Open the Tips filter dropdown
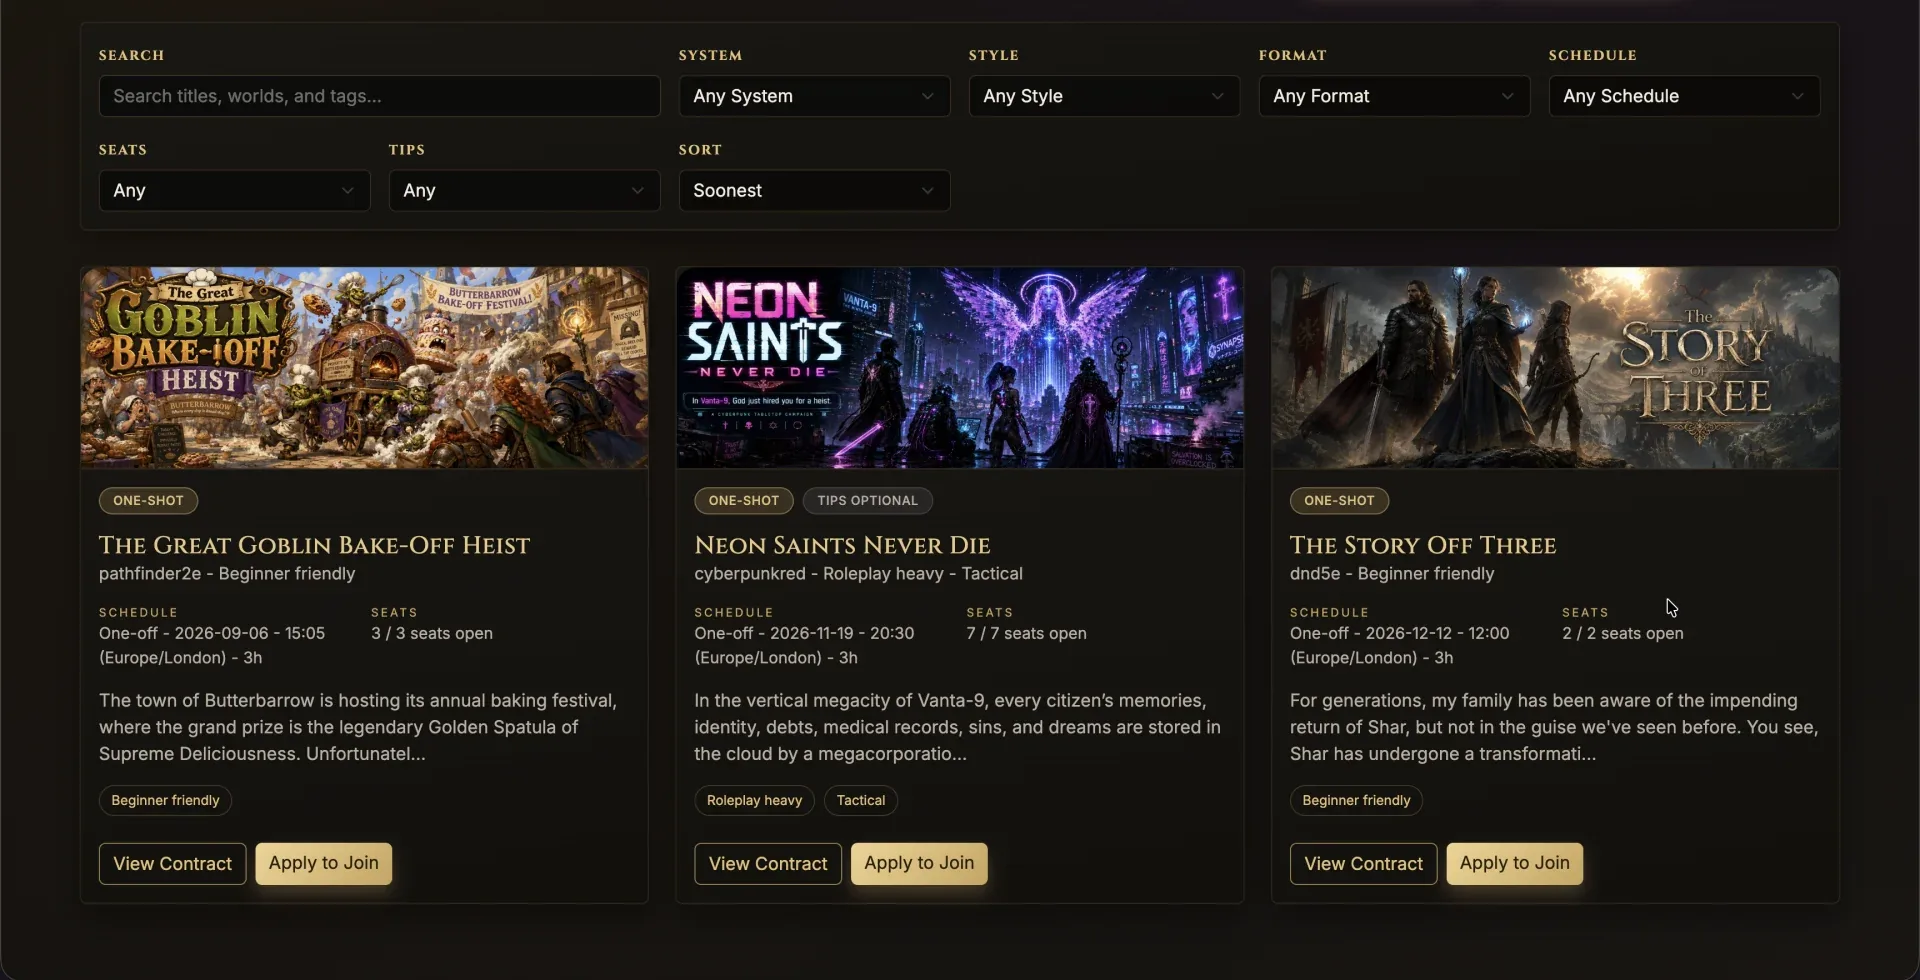1920x980 pixels. pyautogui.click(x=524, y=190)
